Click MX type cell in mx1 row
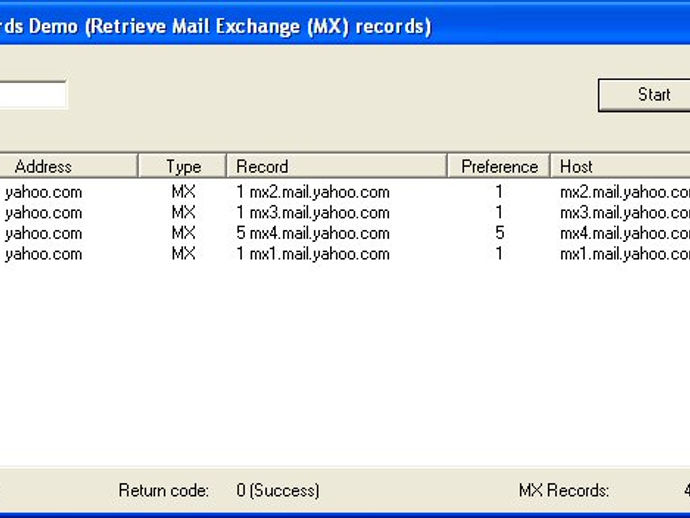Image resolution: width=690 pixels, height=518 pixels. click(184, 253)
